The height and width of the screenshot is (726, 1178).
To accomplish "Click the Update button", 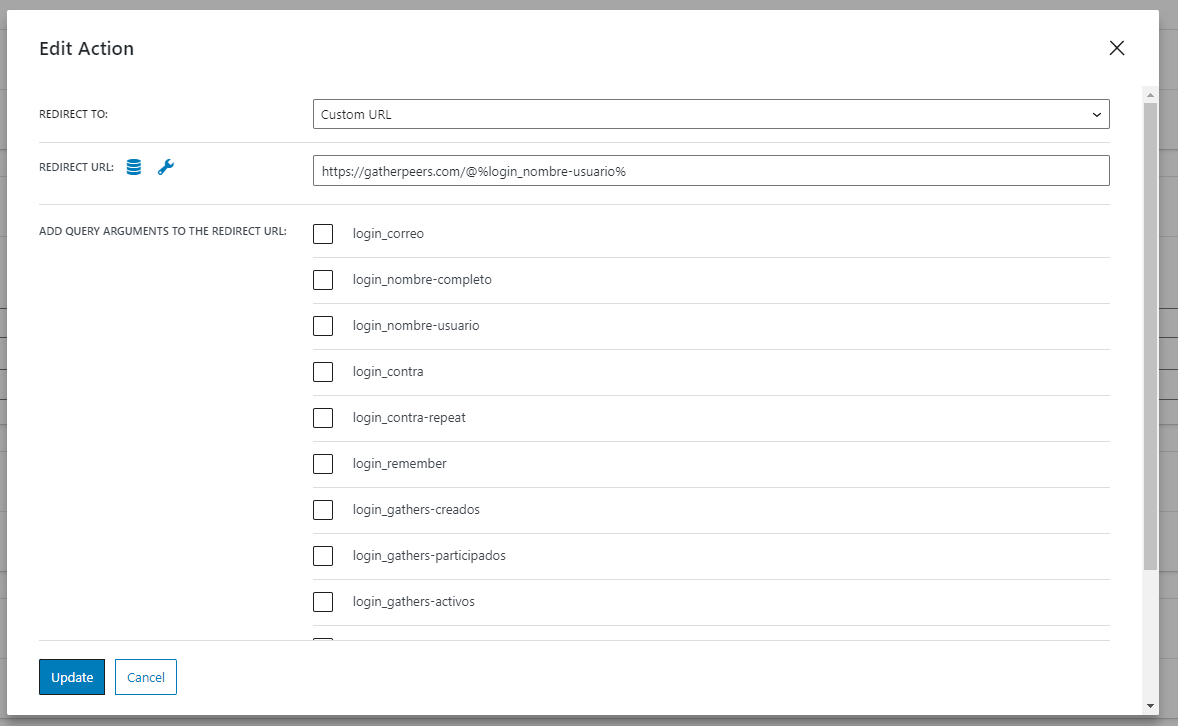I will pos(71,676).
